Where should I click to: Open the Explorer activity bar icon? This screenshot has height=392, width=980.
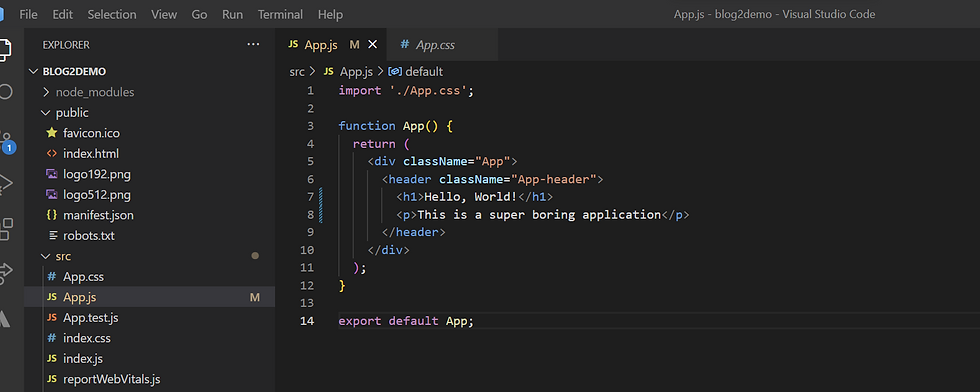(4, 50)
